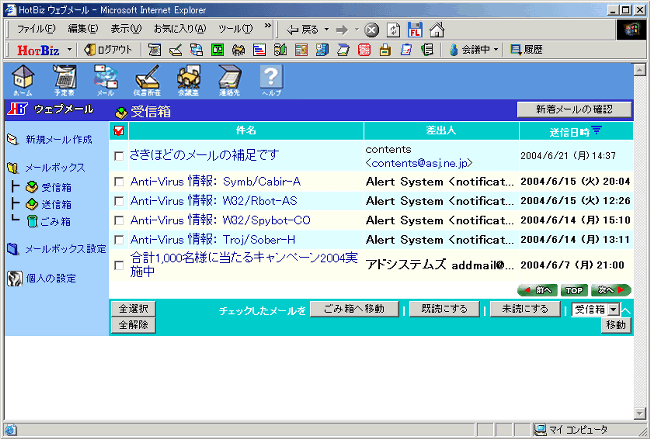Image resolution: width=650 pixels, height=439 pixels.
Task: Open the ホーム house icon
Action: (23, 80)
